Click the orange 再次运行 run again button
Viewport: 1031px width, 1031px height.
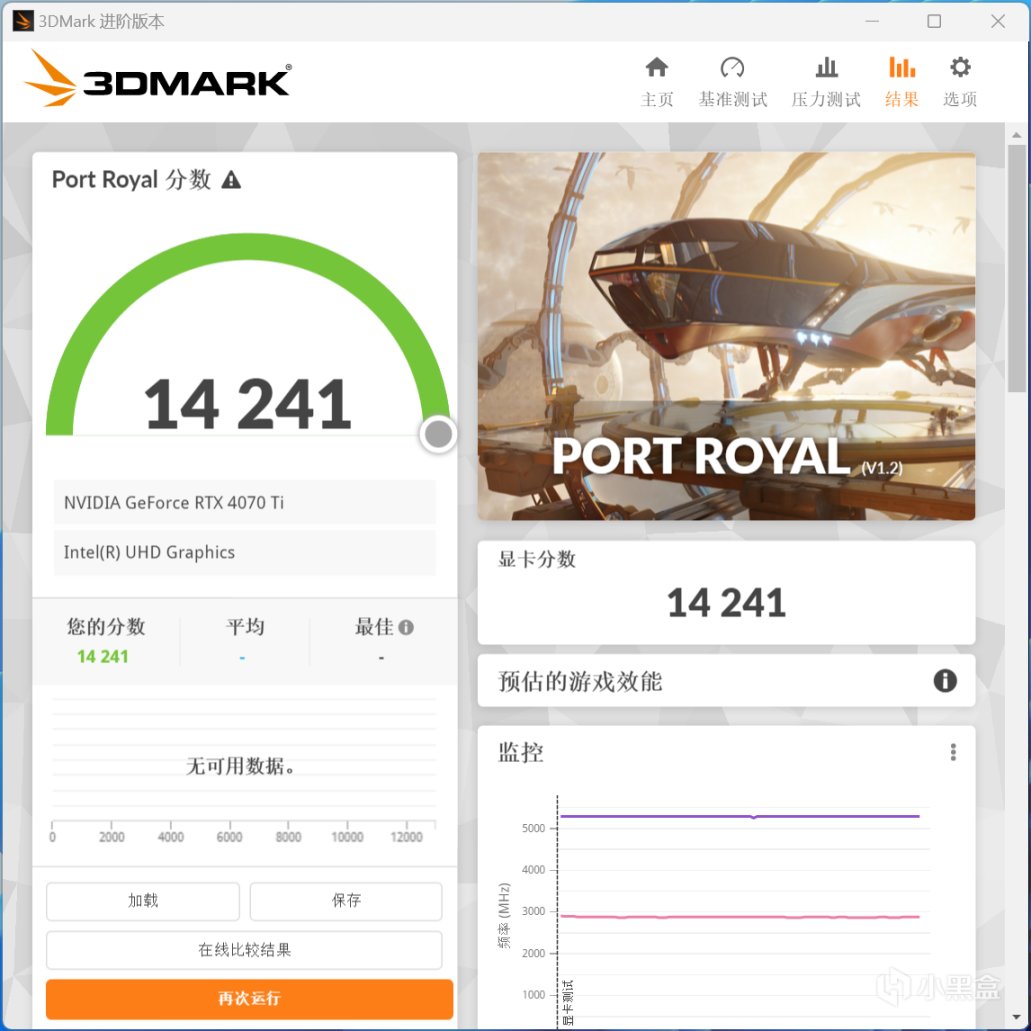point(249,999)
